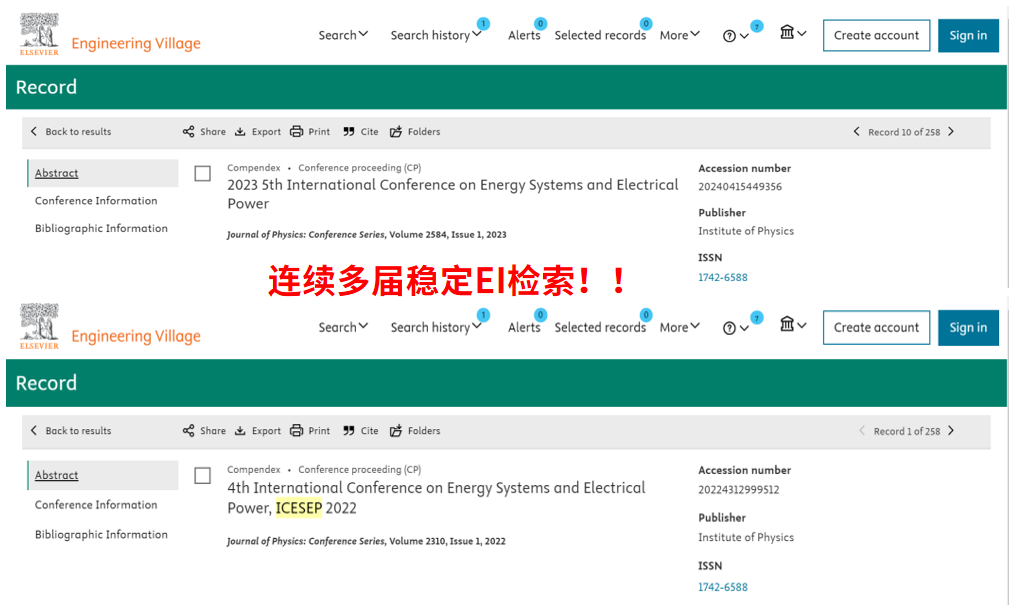The width and height of the screenshot is (1009, 614).
Task: Click the Elsevier tree logo in the top header
Action: coord(39,34)
